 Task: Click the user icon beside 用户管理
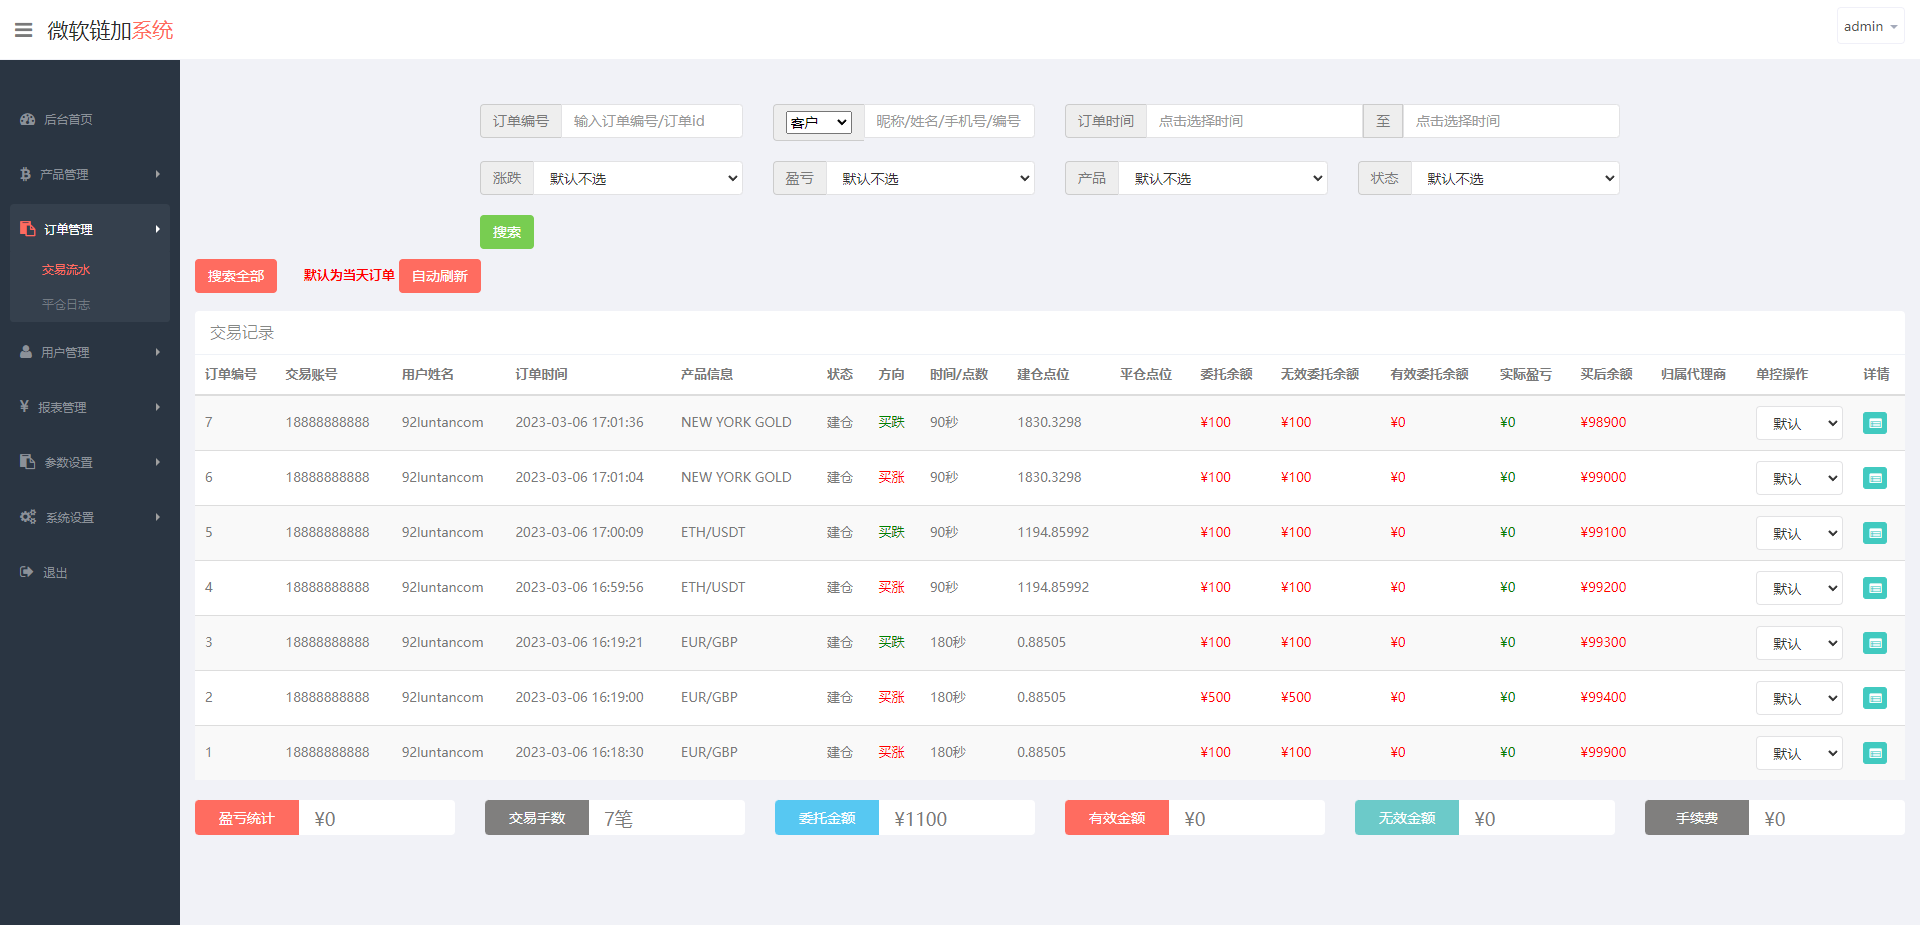point(26,352)
